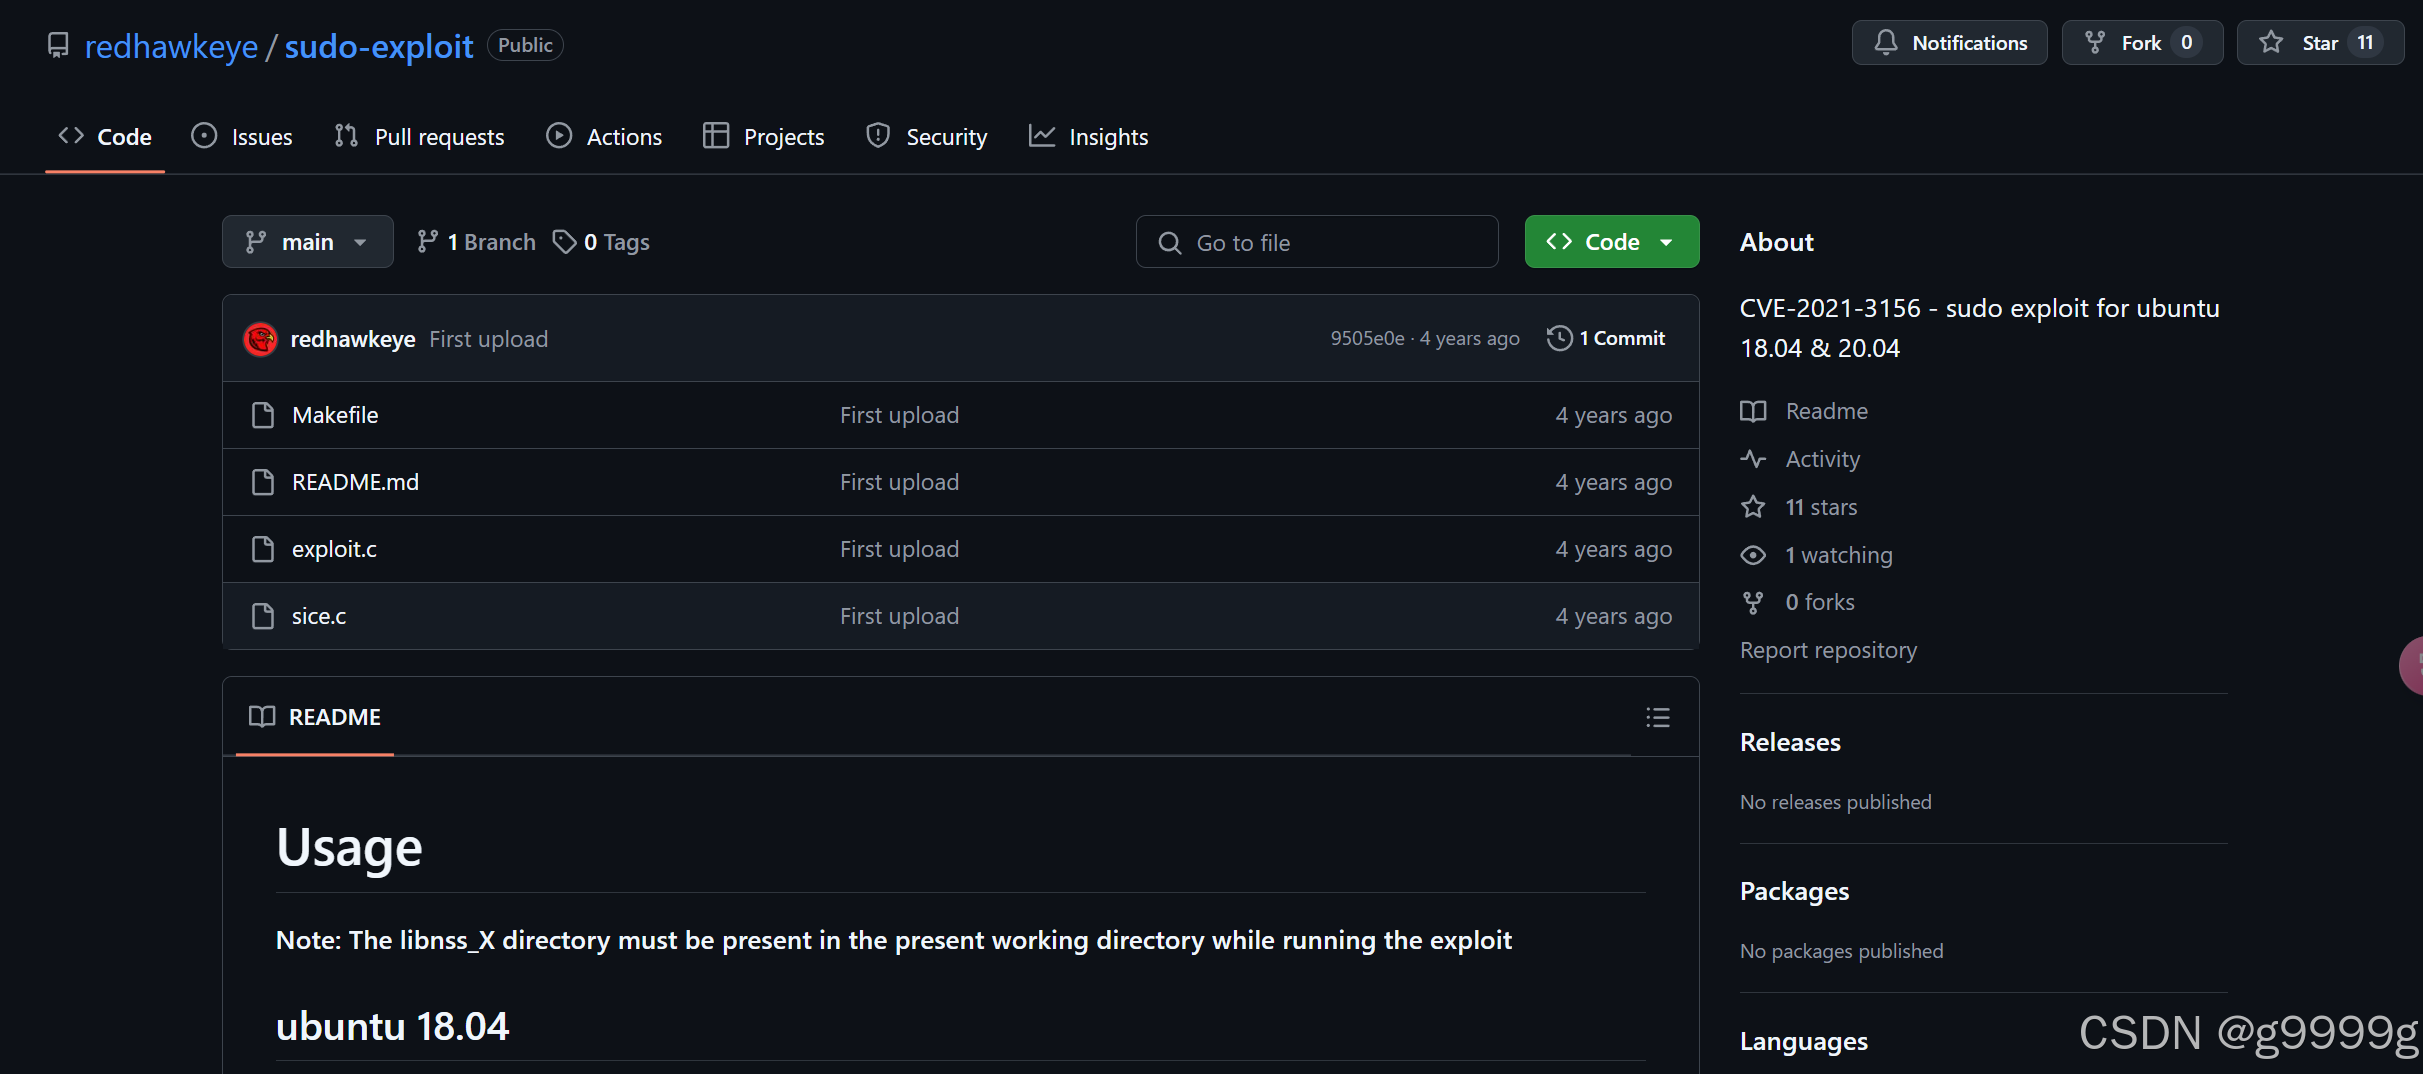Click the file icon next to Makefile
Viewport: 2423px width, 1074px height.
[x=263, y=415]
